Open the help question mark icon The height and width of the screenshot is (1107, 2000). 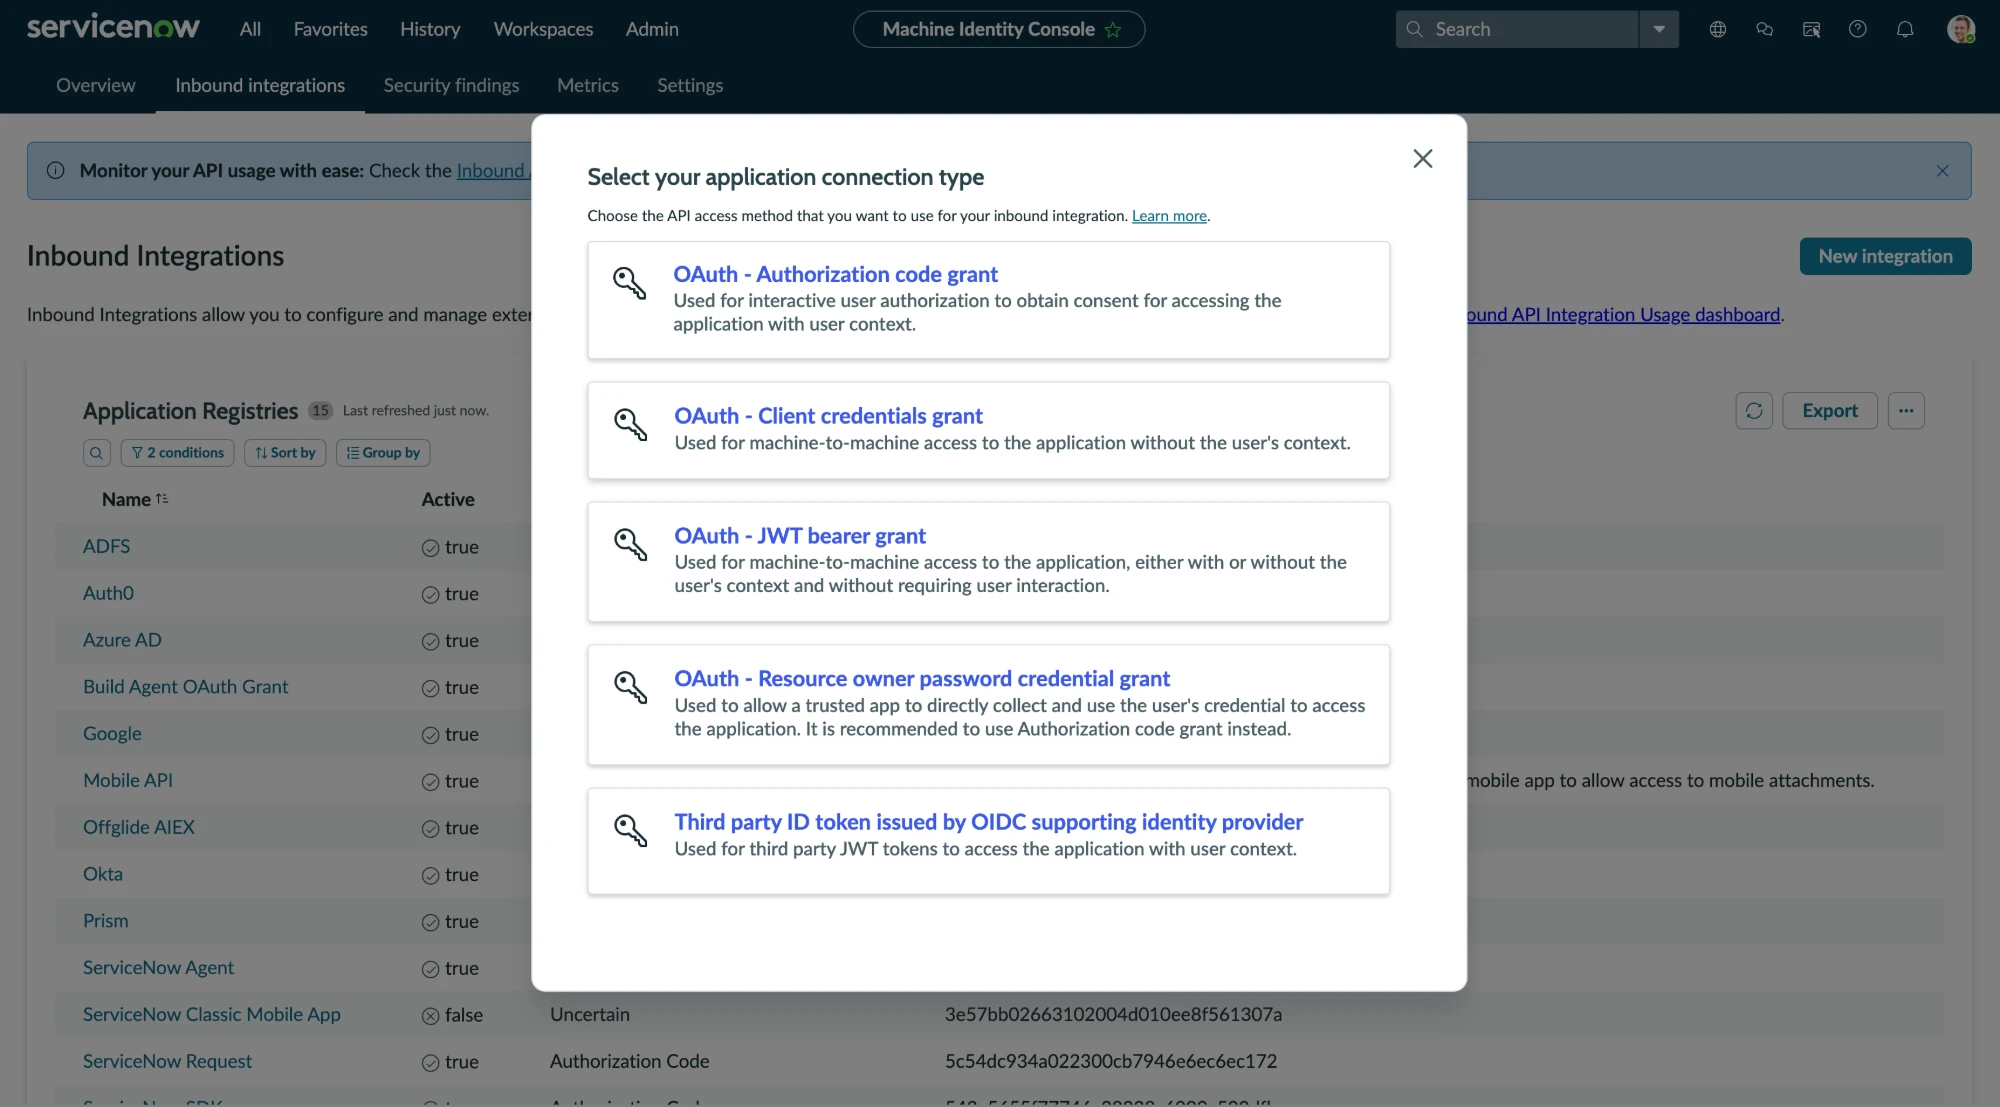tap(1858, 29)
